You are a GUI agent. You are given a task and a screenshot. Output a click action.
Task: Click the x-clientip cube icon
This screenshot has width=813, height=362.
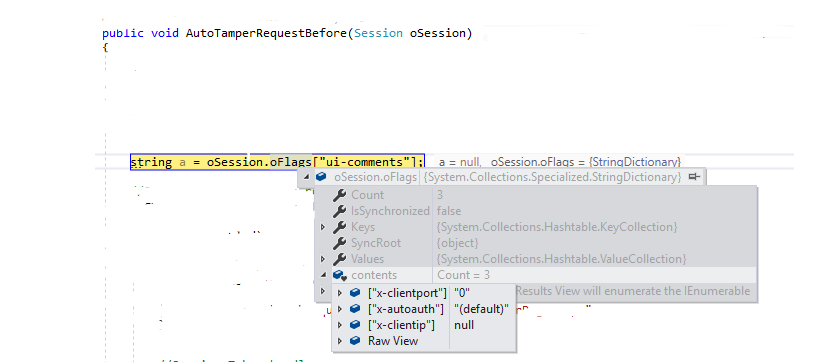click(x=355, y=325)
